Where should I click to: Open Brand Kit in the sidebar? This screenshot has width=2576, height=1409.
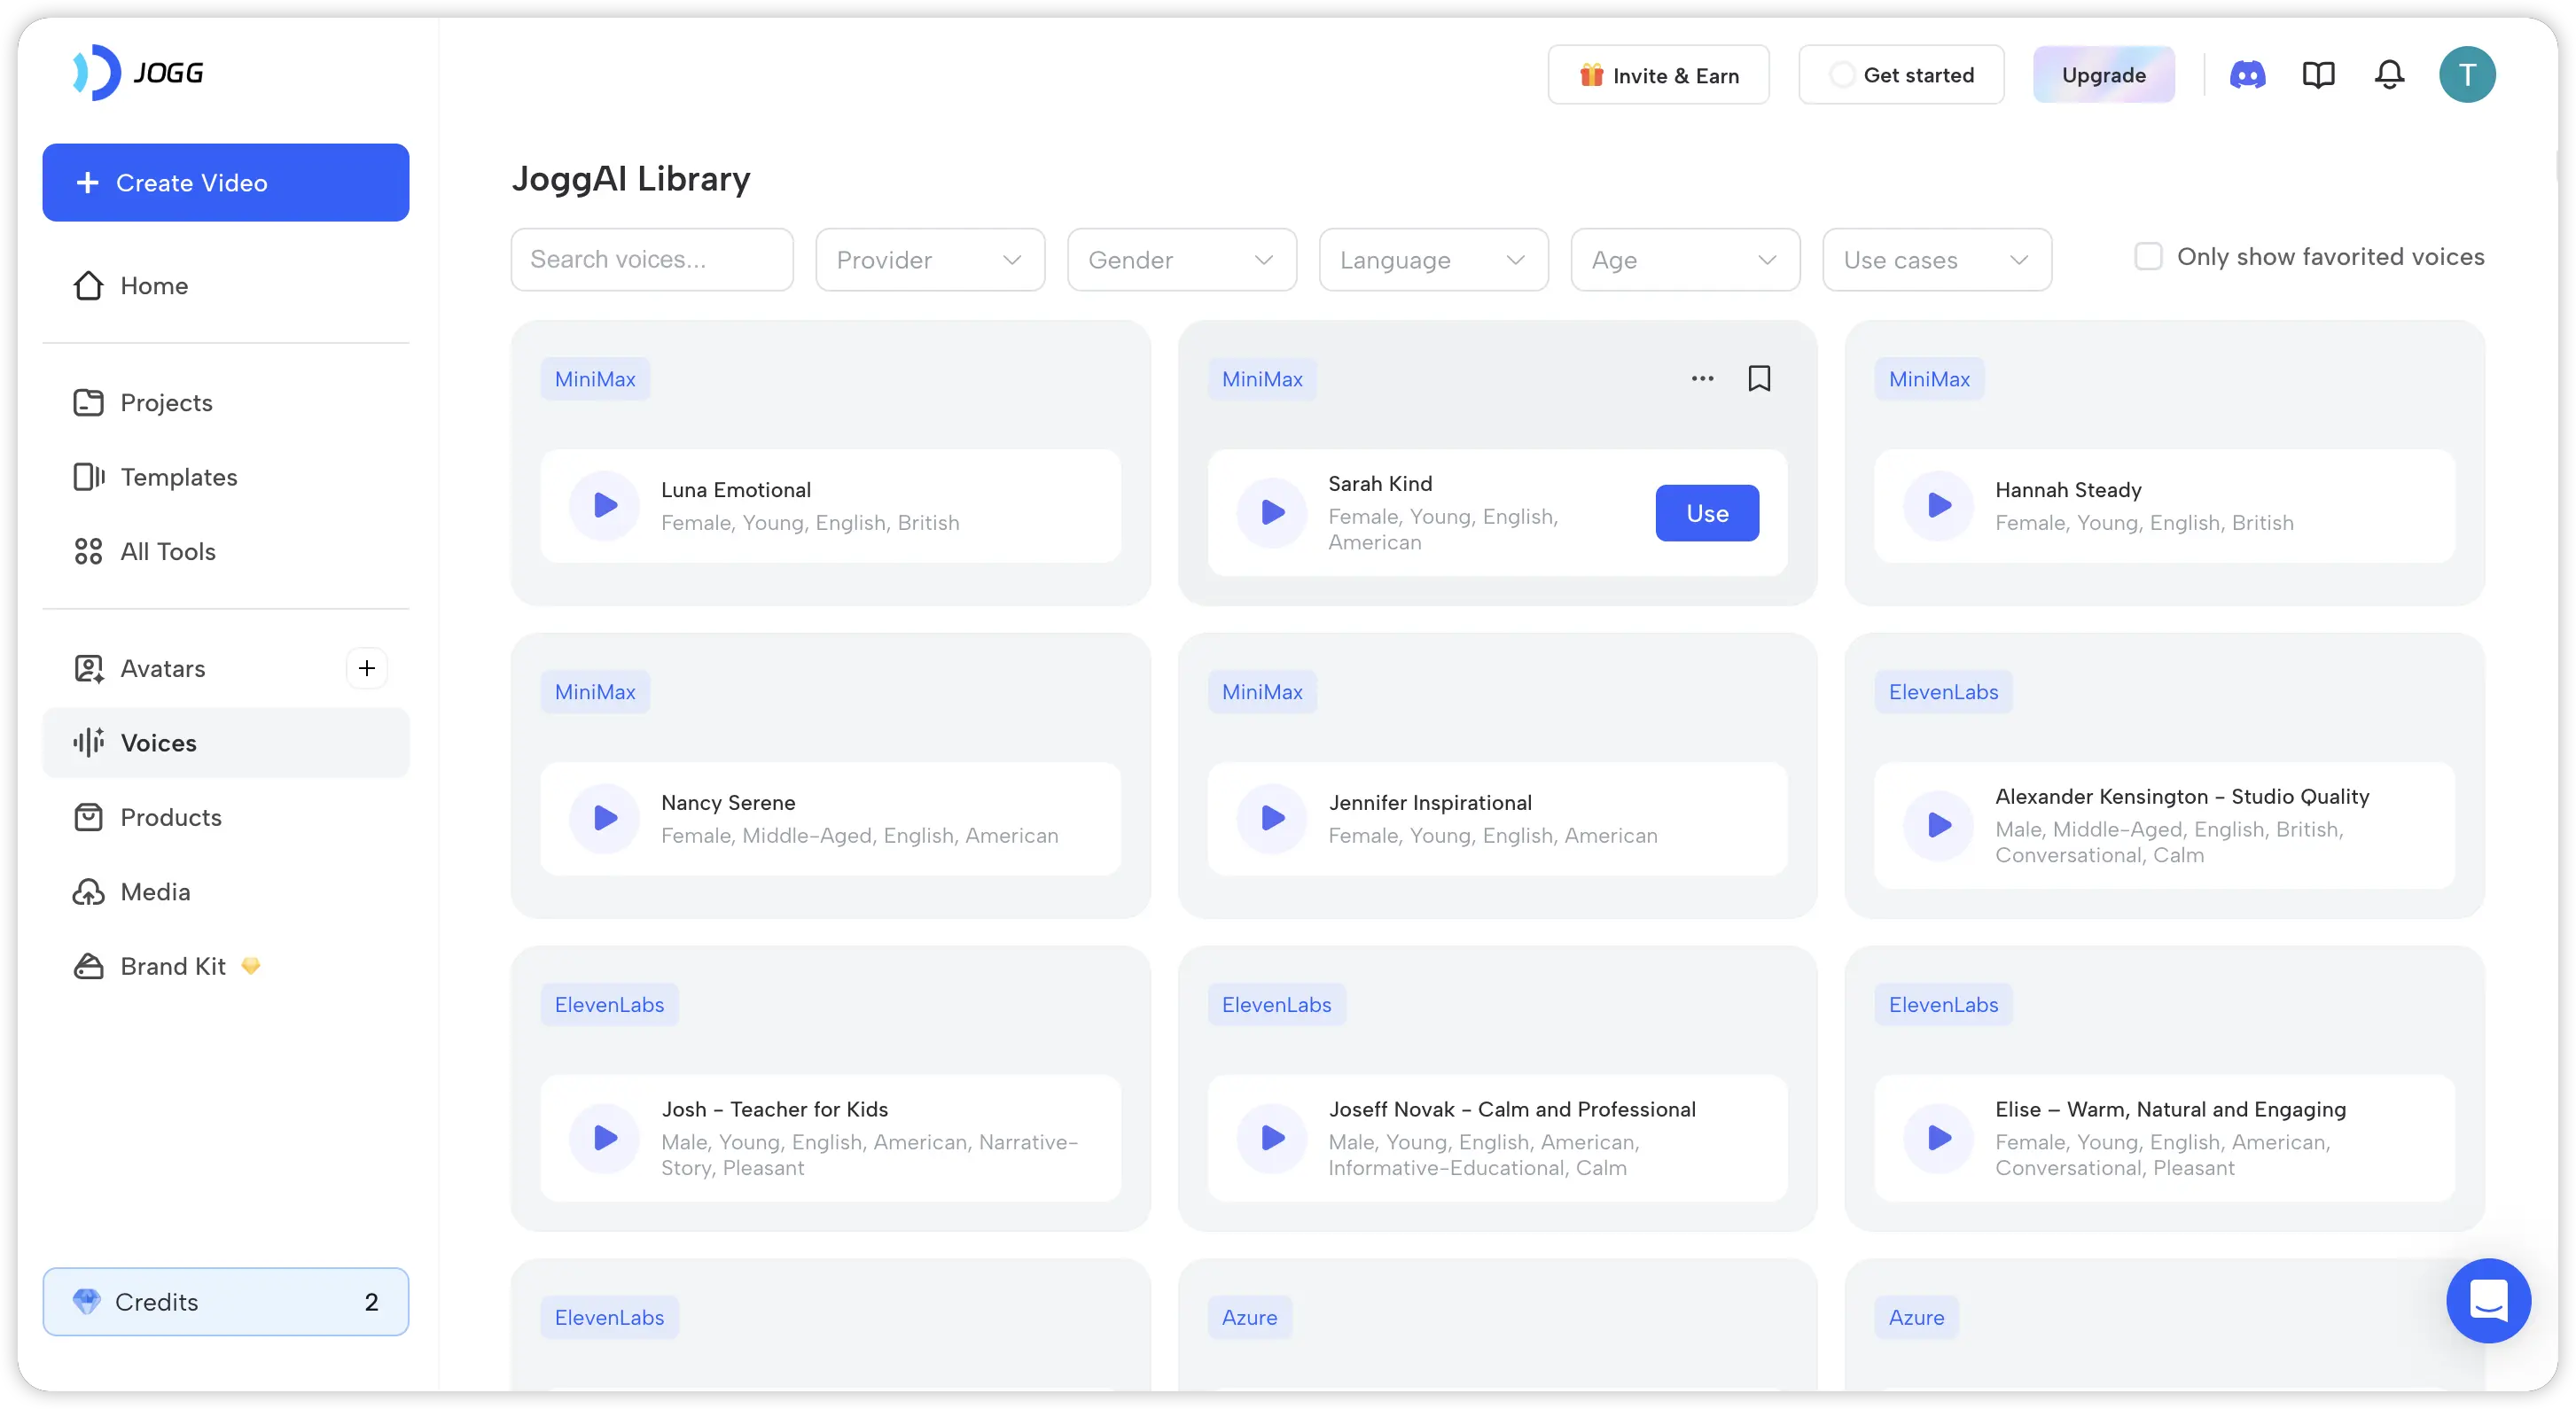point(226,966)
